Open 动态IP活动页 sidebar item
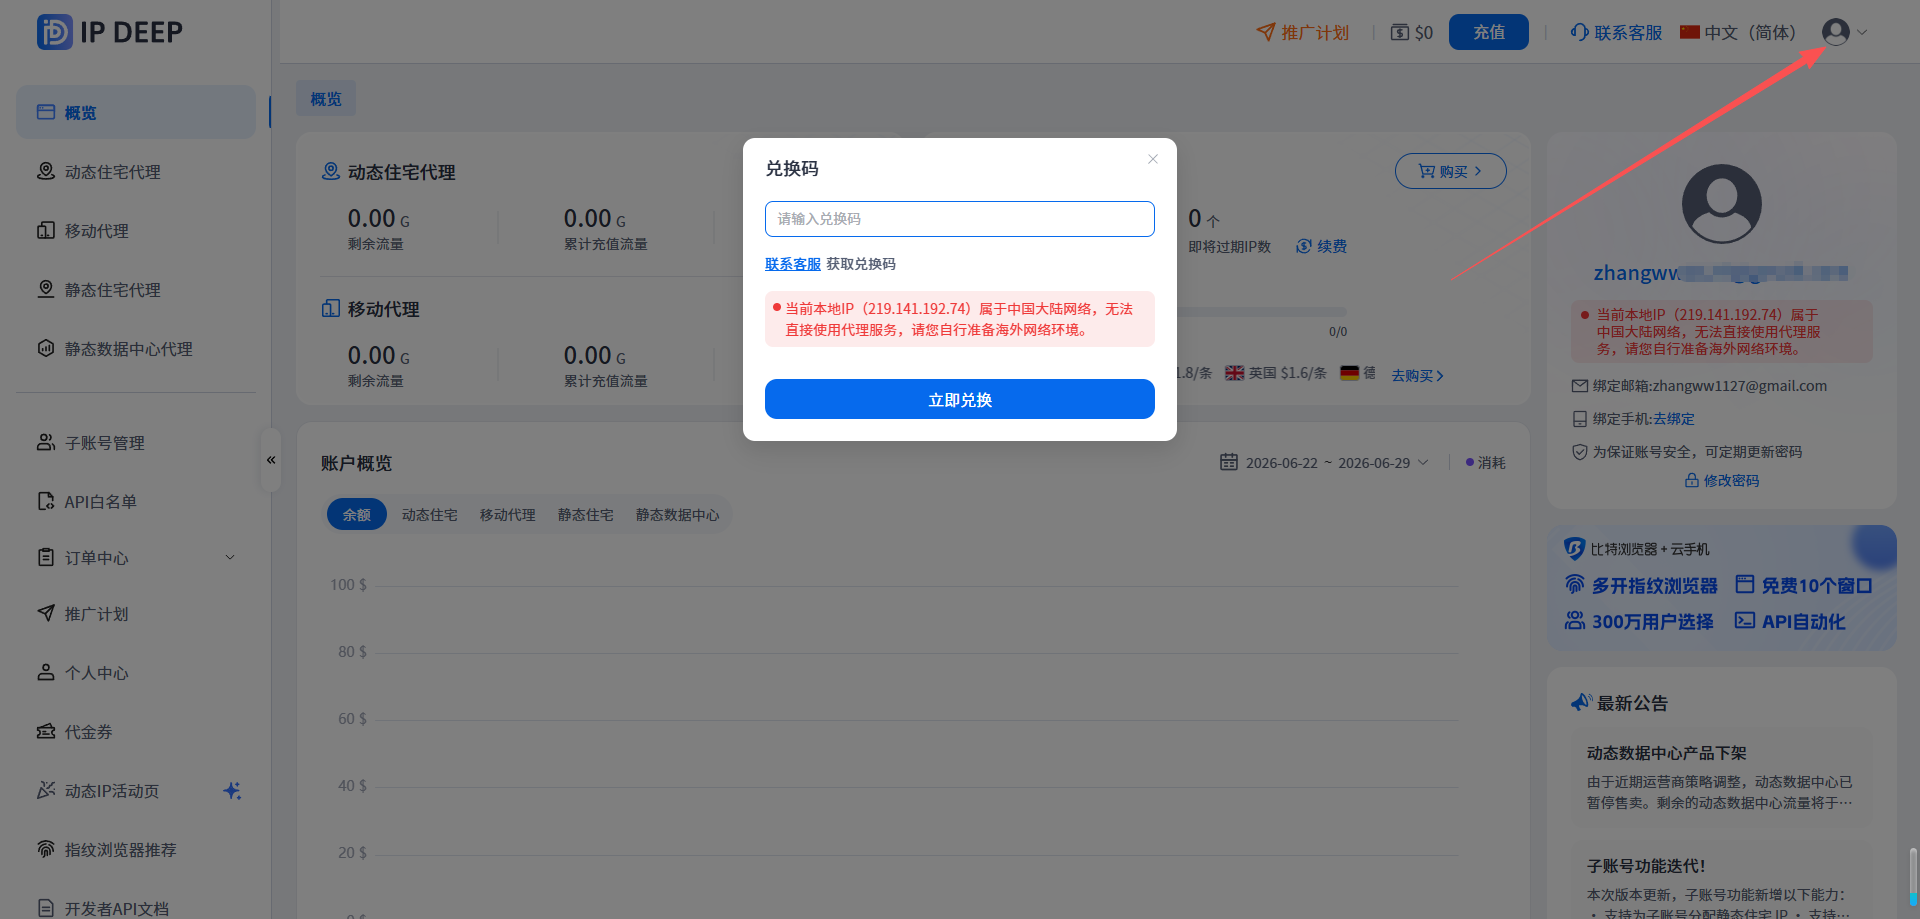 point(136,791)
